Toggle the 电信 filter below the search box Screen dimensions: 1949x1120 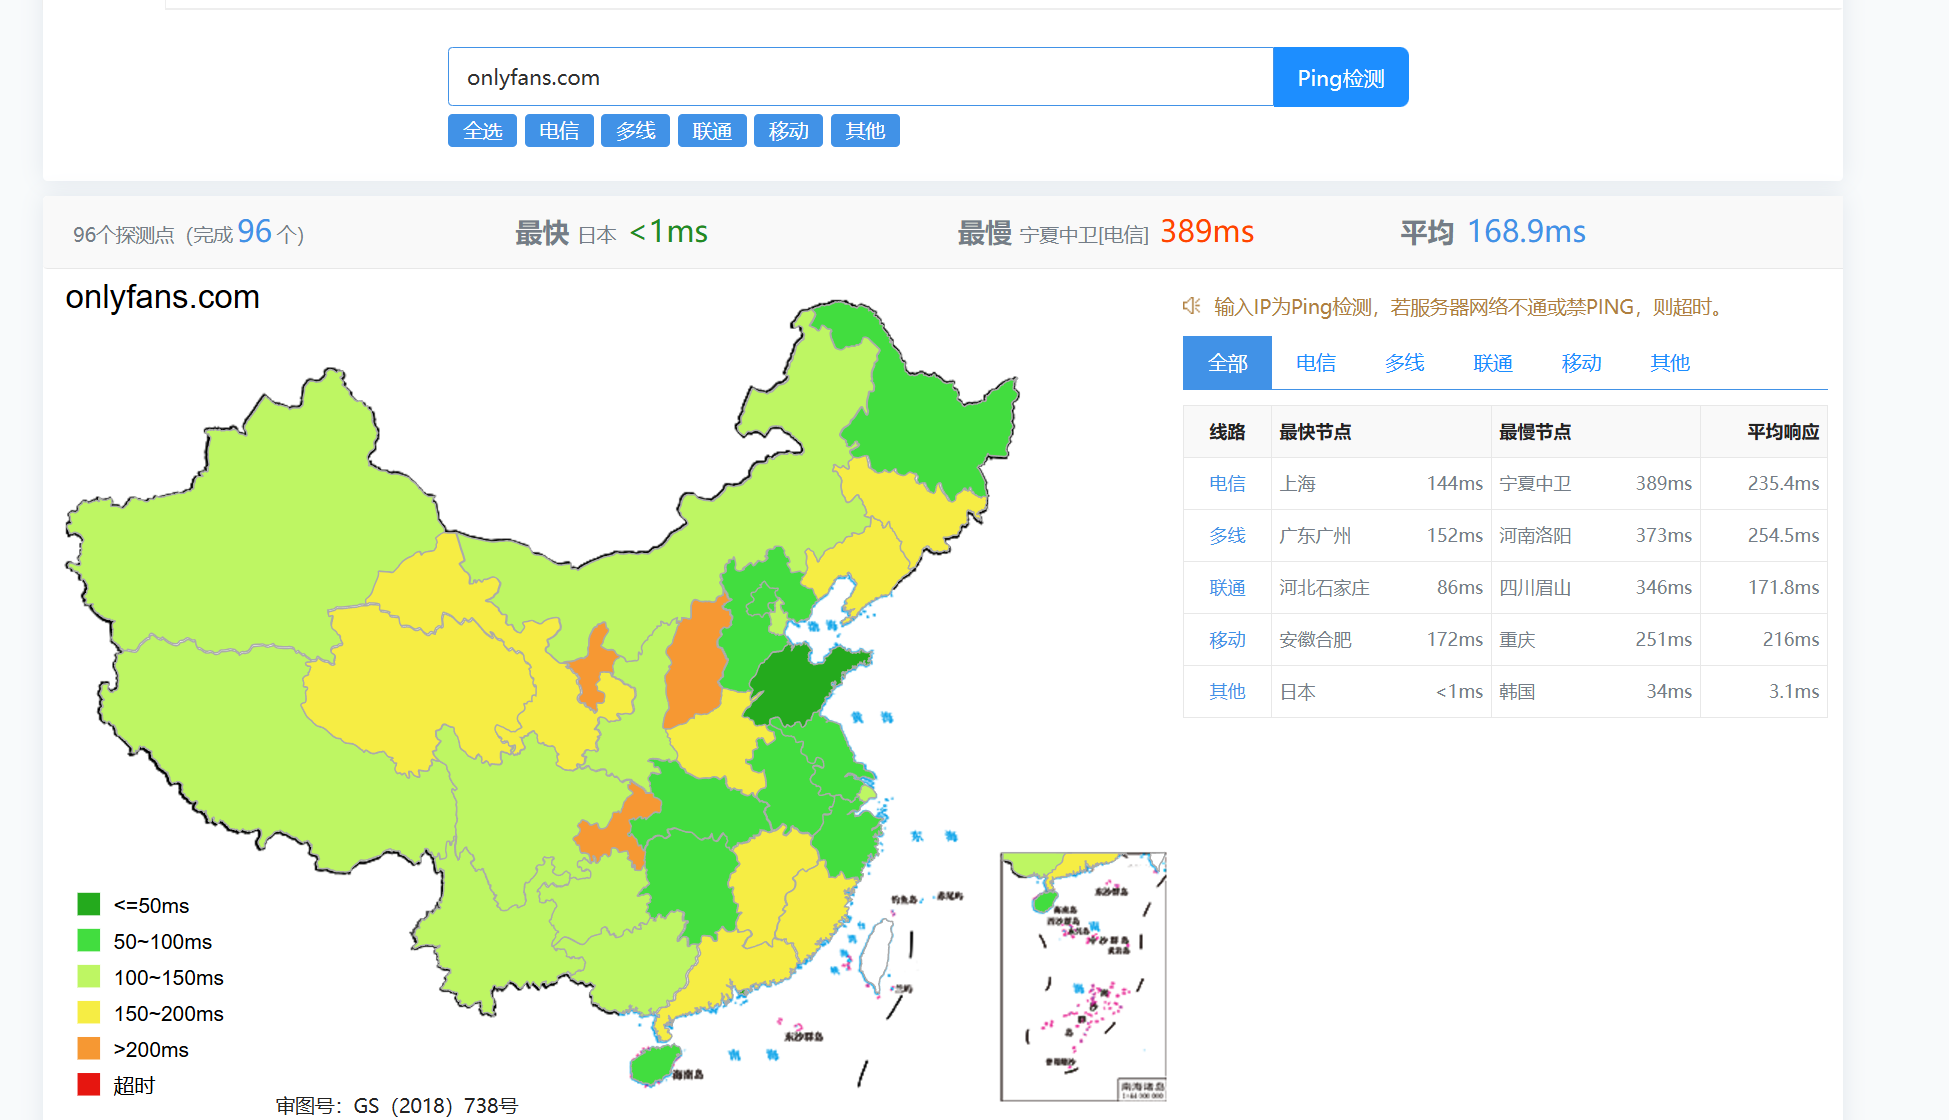(559, 131)
